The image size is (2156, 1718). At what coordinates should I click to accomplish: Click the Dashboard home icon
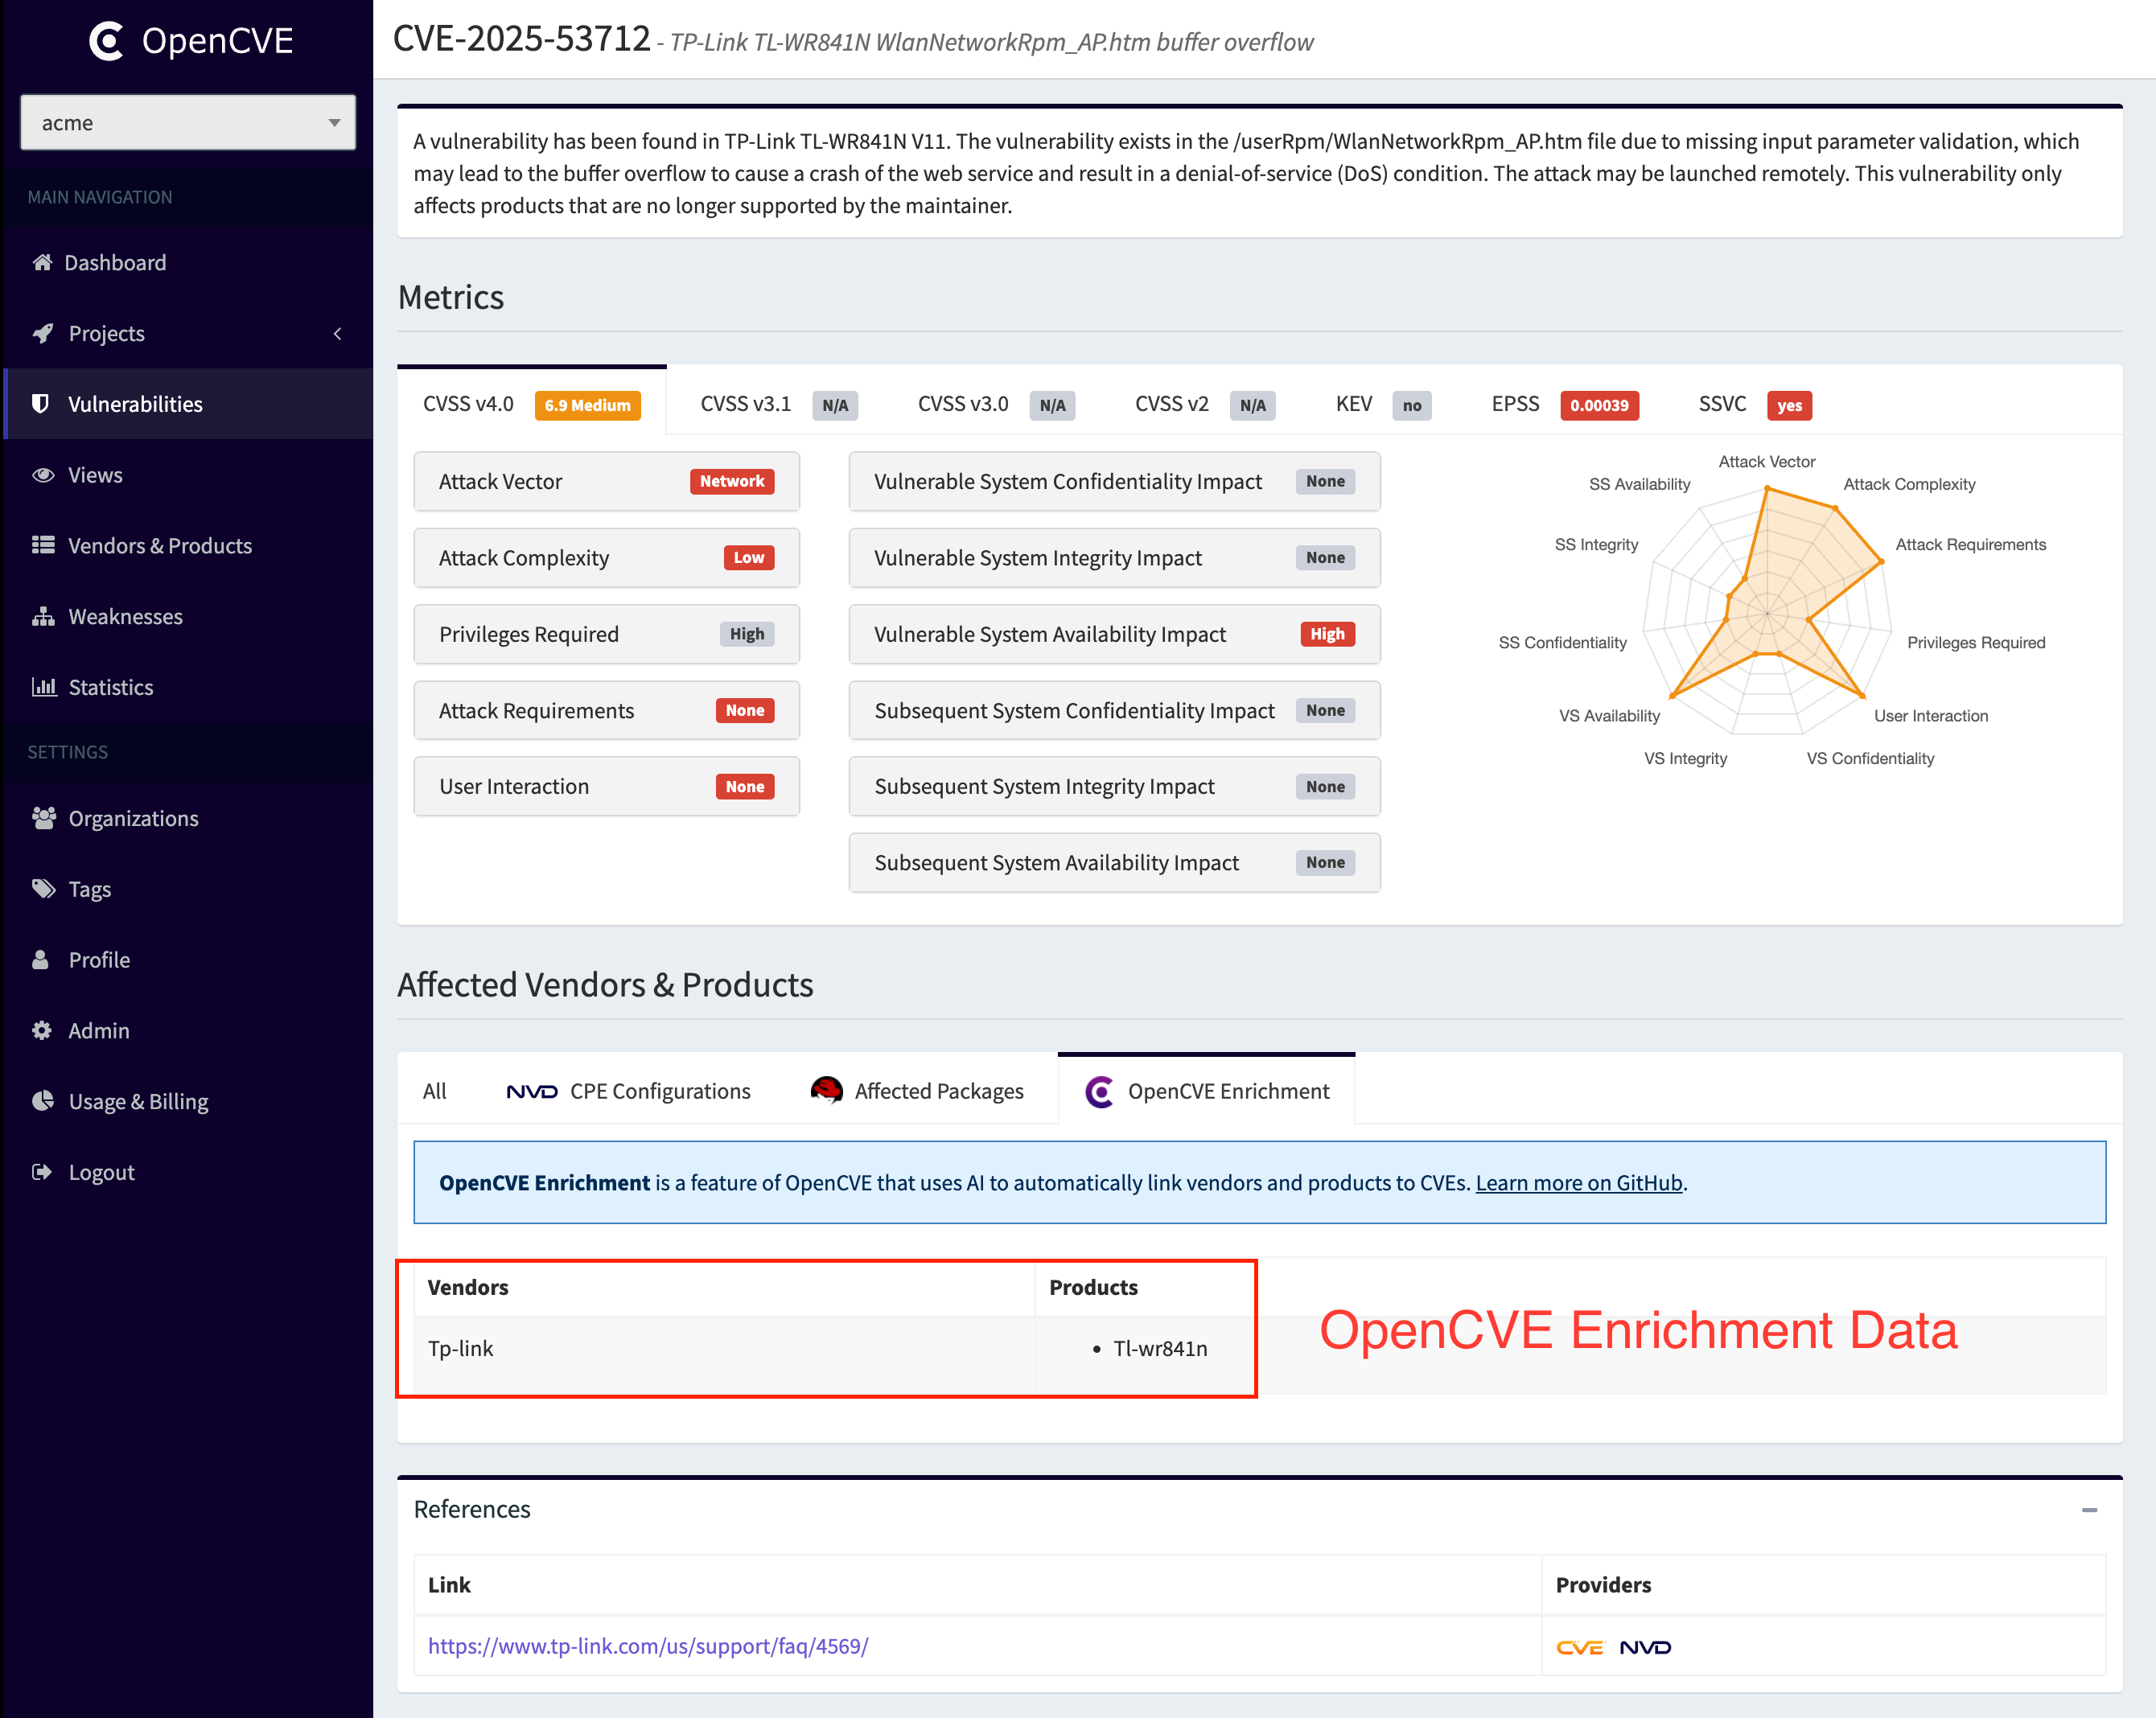click(x=42, y=262)
